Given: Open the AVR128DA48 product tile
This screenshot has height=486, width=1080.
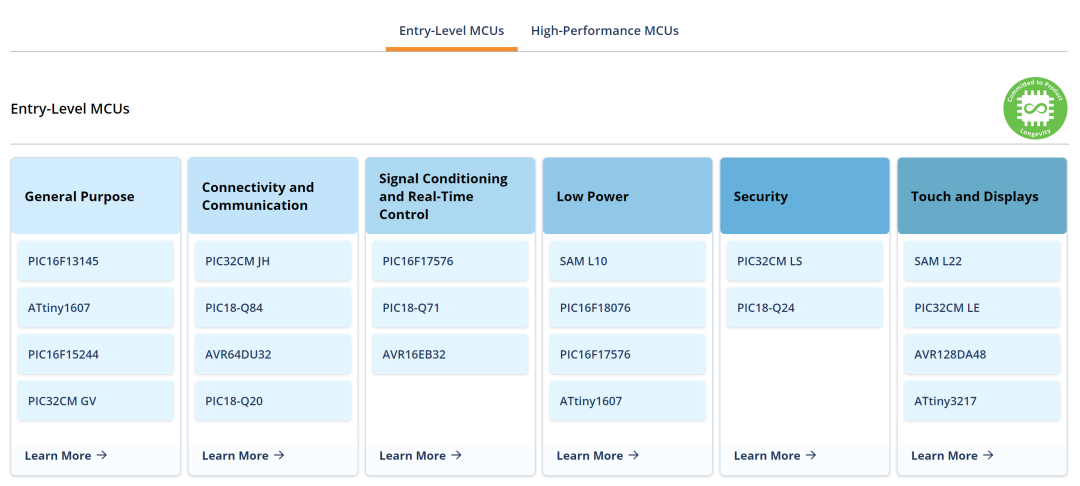Looking at the screenshot, I should [982, 355].
